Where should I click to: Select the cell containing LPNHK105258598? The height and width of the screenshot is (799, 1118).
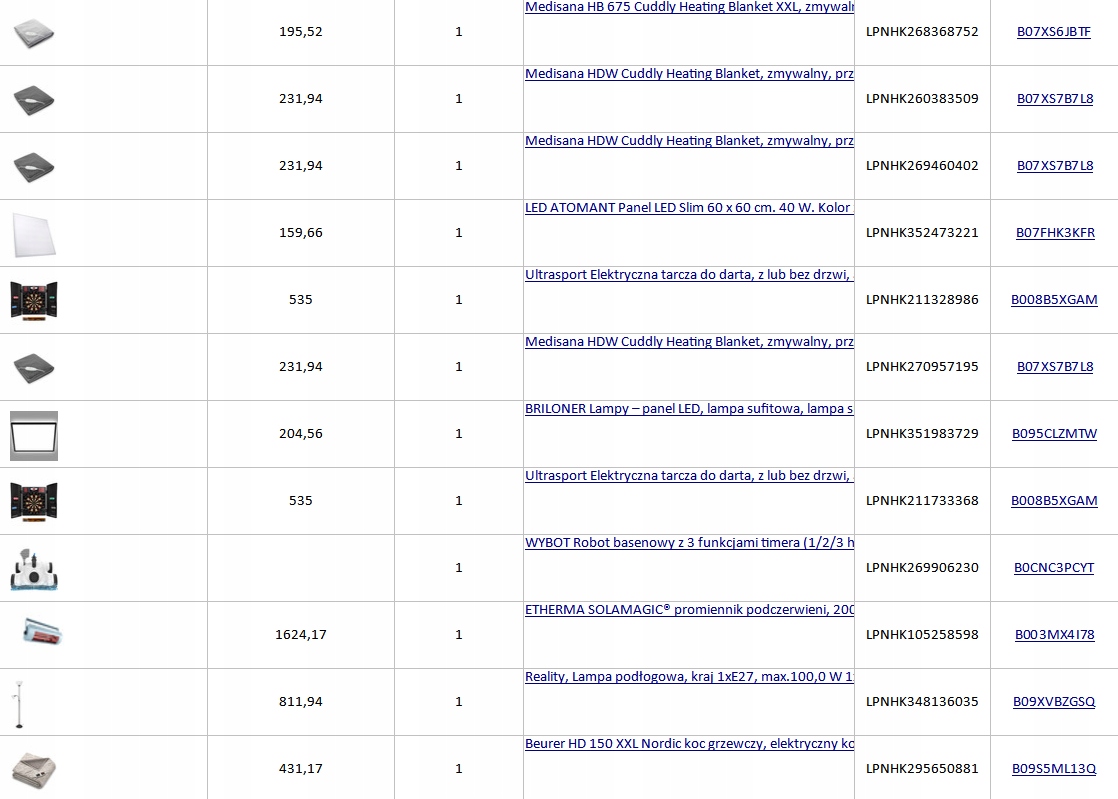click(x=922, y=635)
